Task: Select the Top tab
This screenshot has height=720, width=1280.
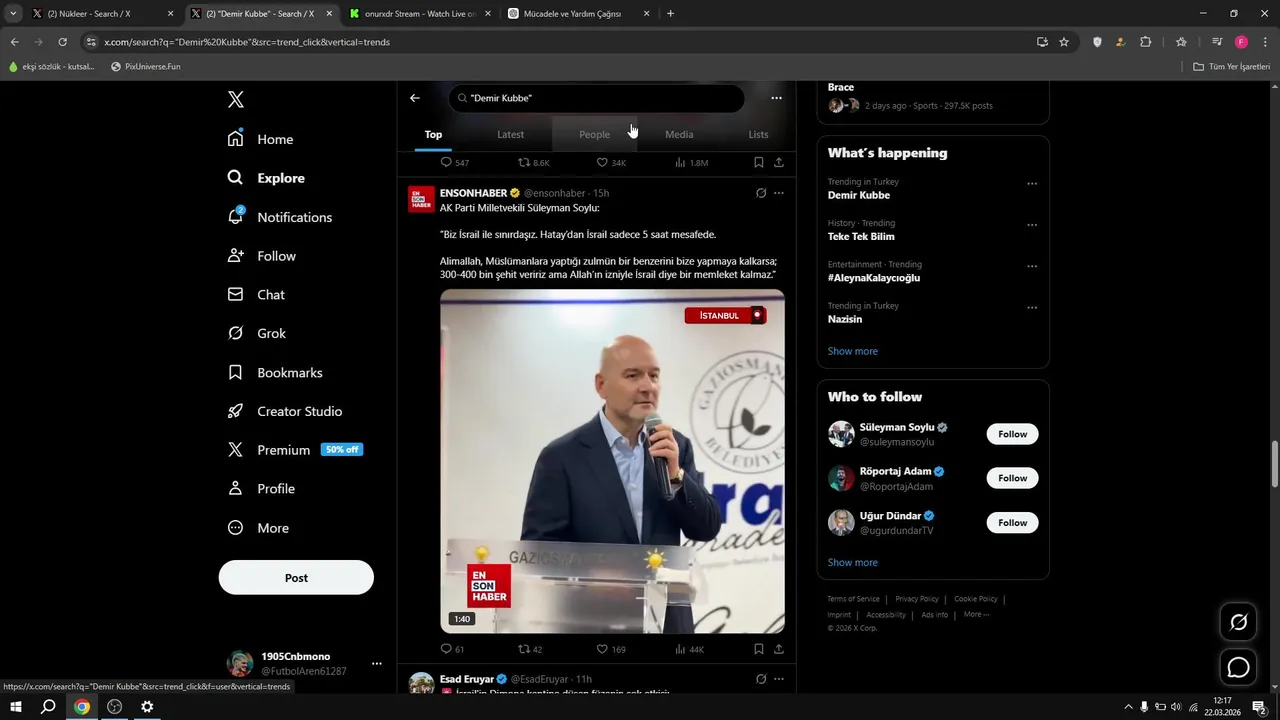Action: (433, 134)
